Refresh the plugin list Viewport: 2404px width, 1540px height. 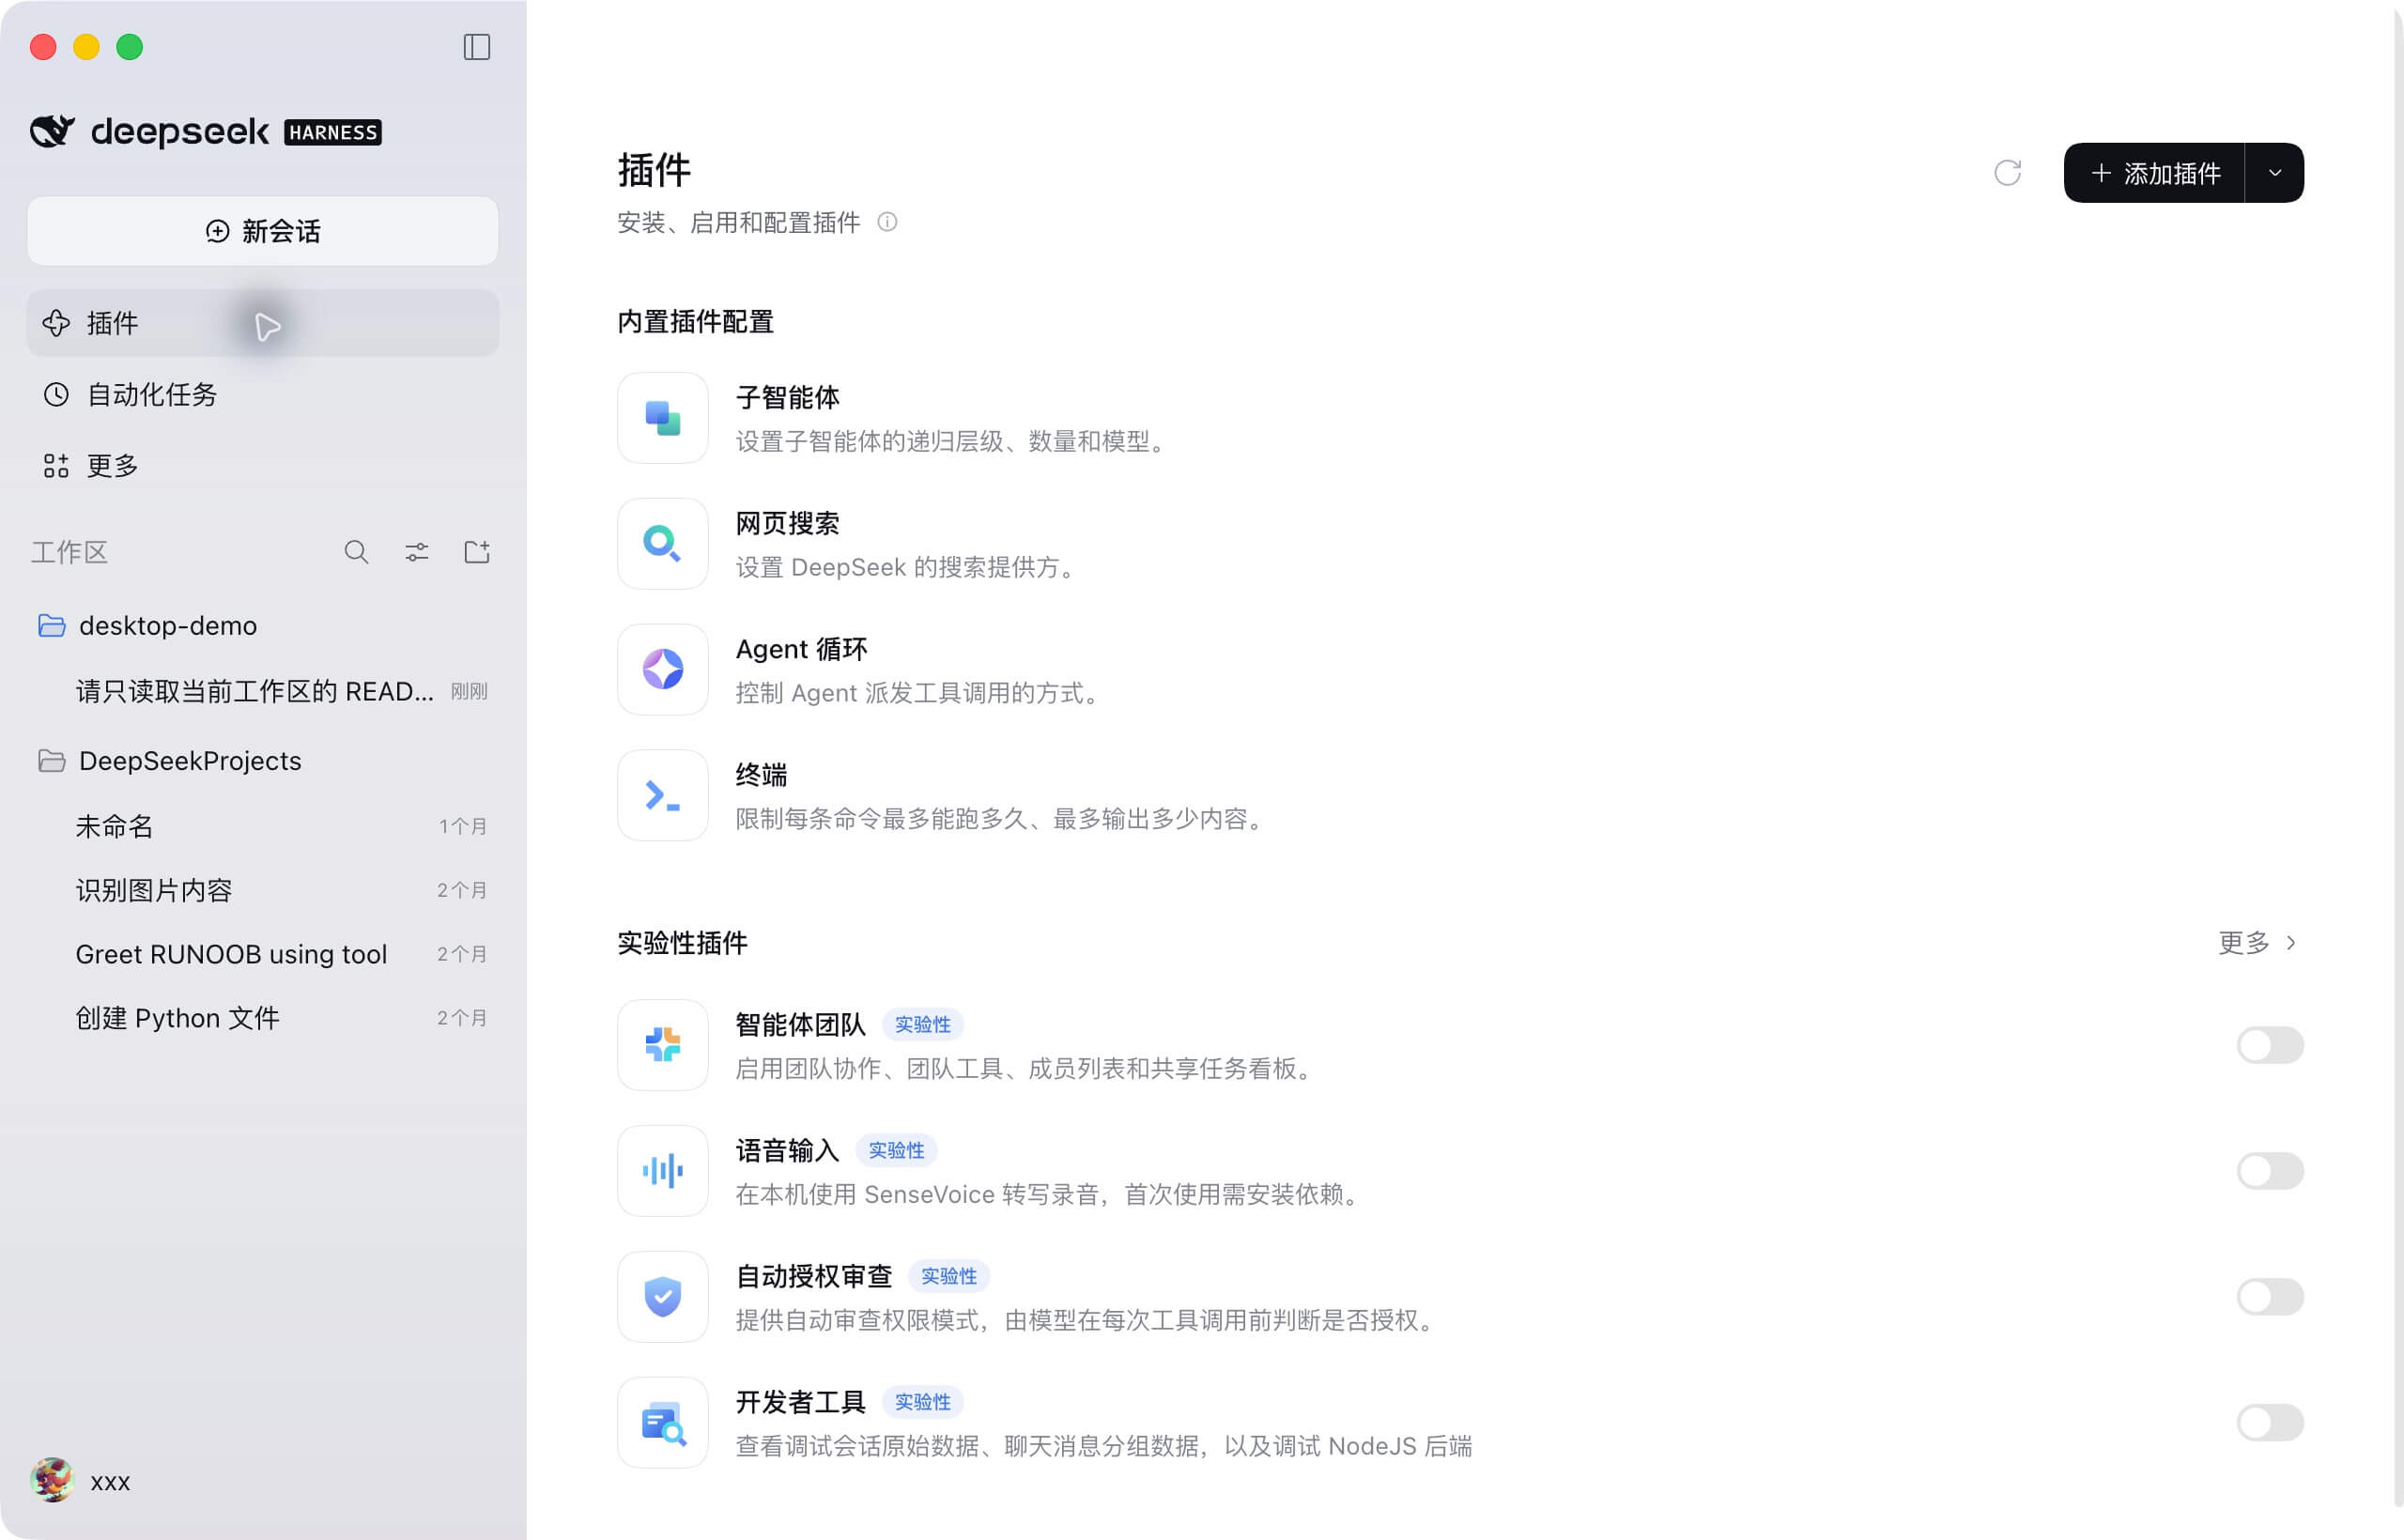pos(2007,173)
